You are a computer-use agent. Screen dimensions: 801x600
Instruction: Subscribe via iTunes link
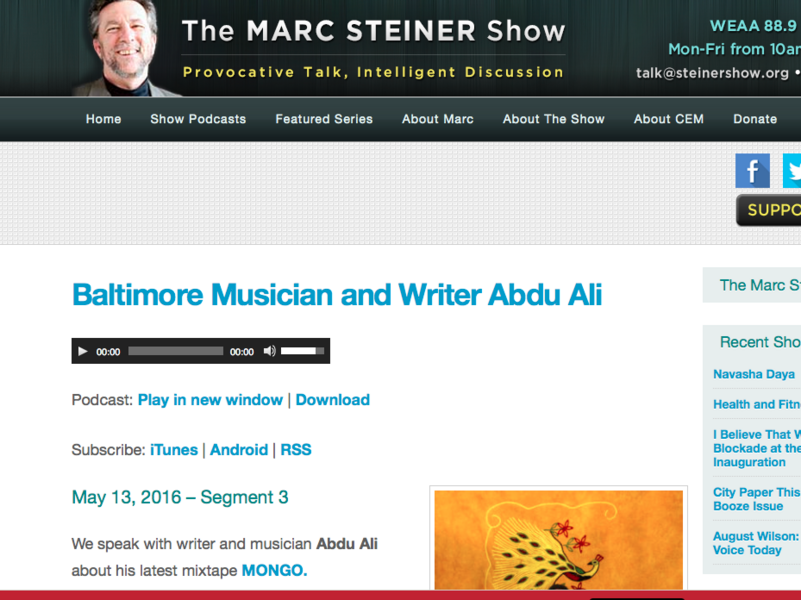174,450
